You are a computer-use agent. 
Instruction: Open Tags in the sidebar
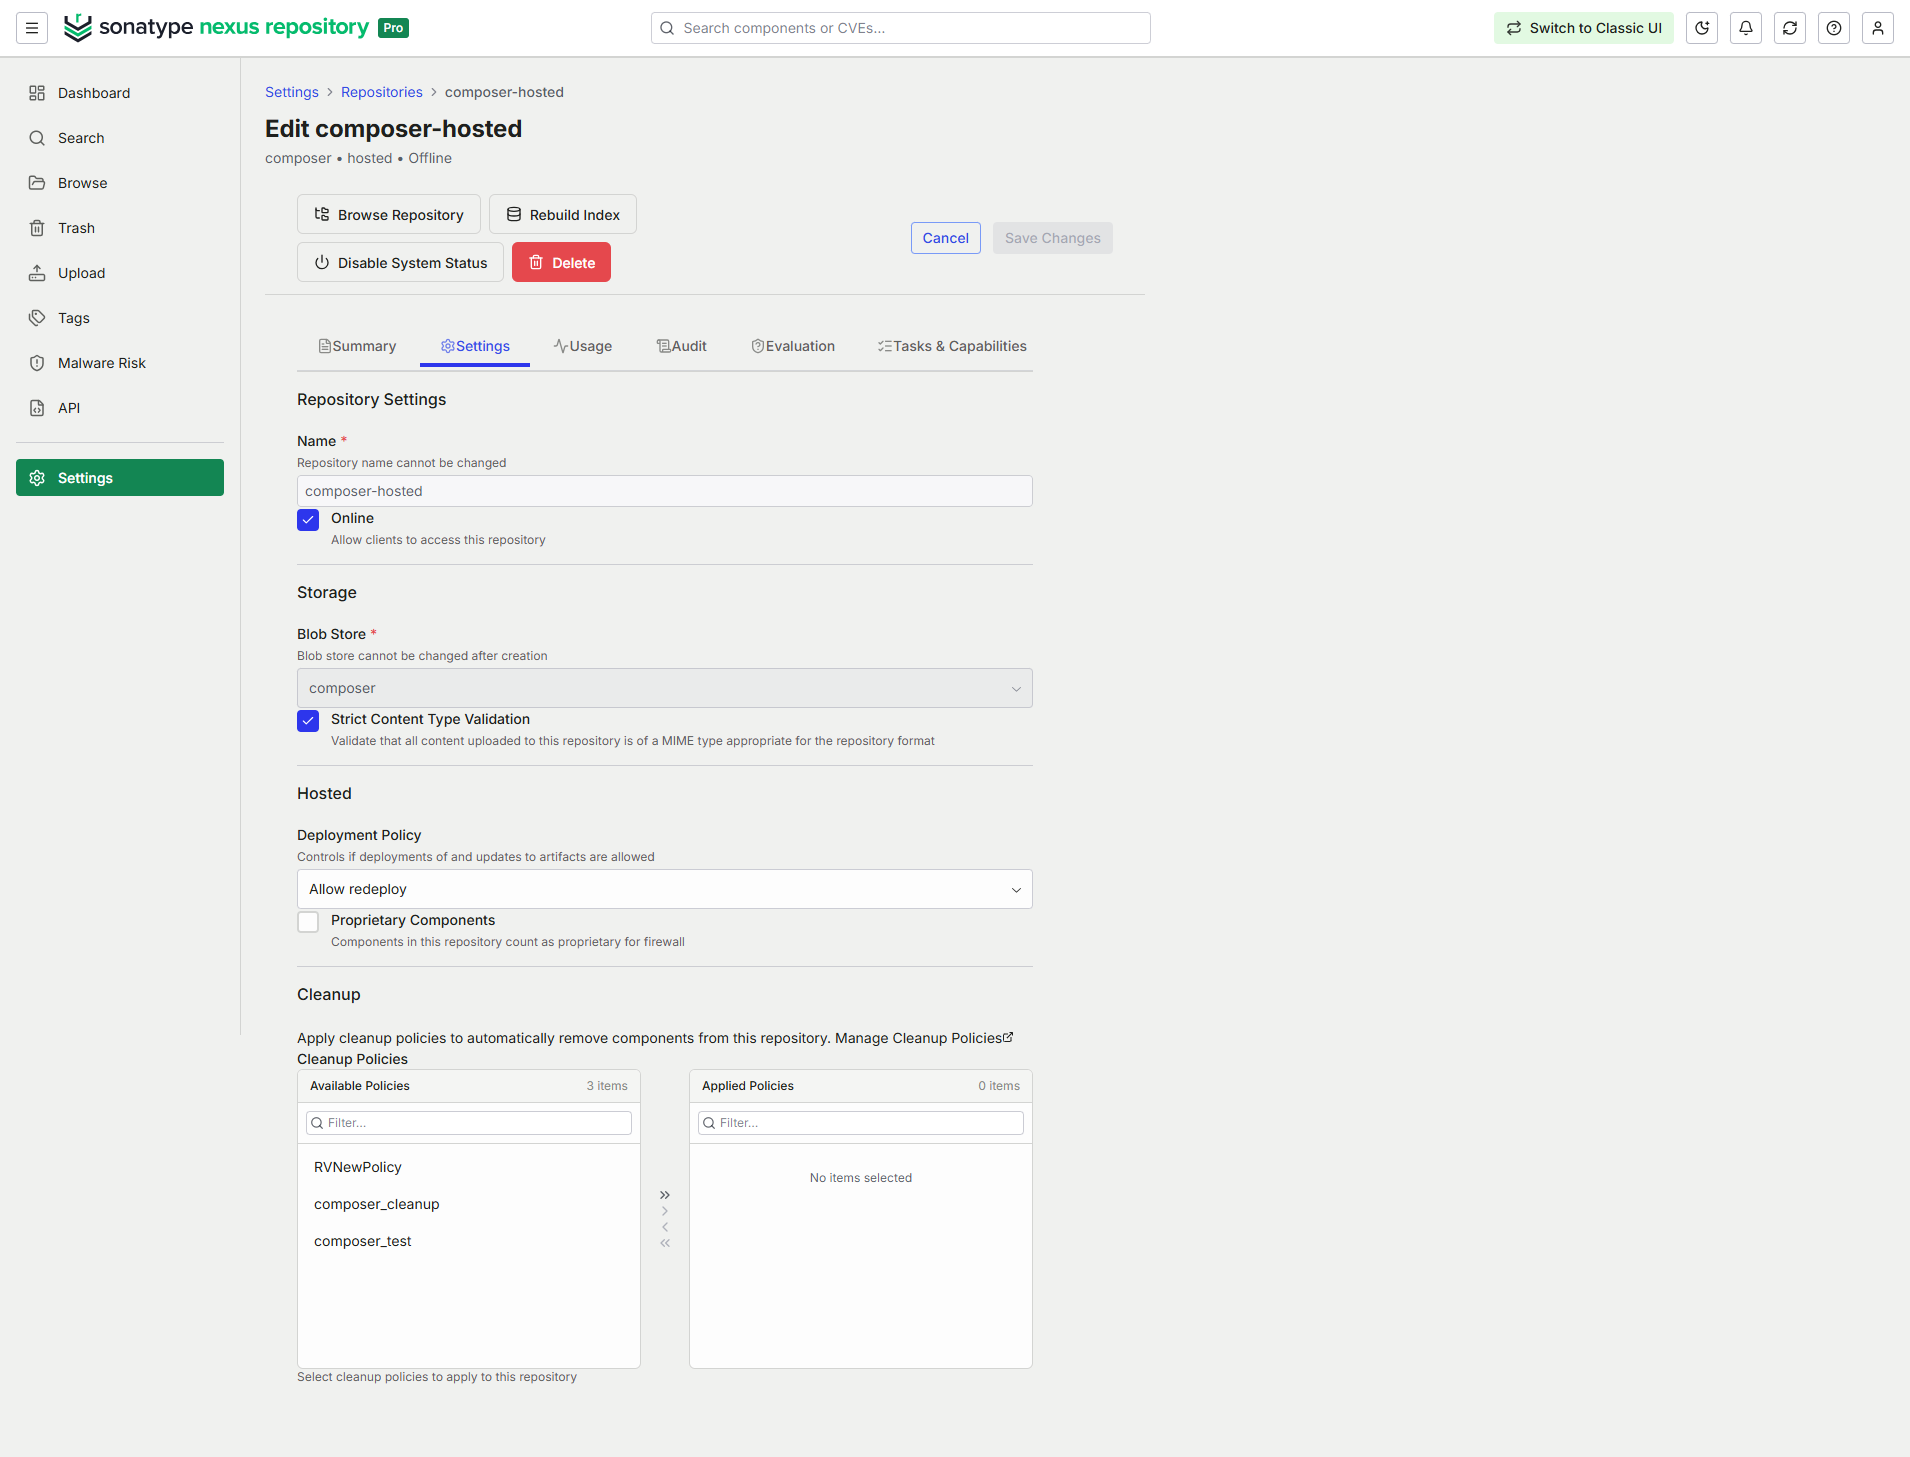pos(120,318)
